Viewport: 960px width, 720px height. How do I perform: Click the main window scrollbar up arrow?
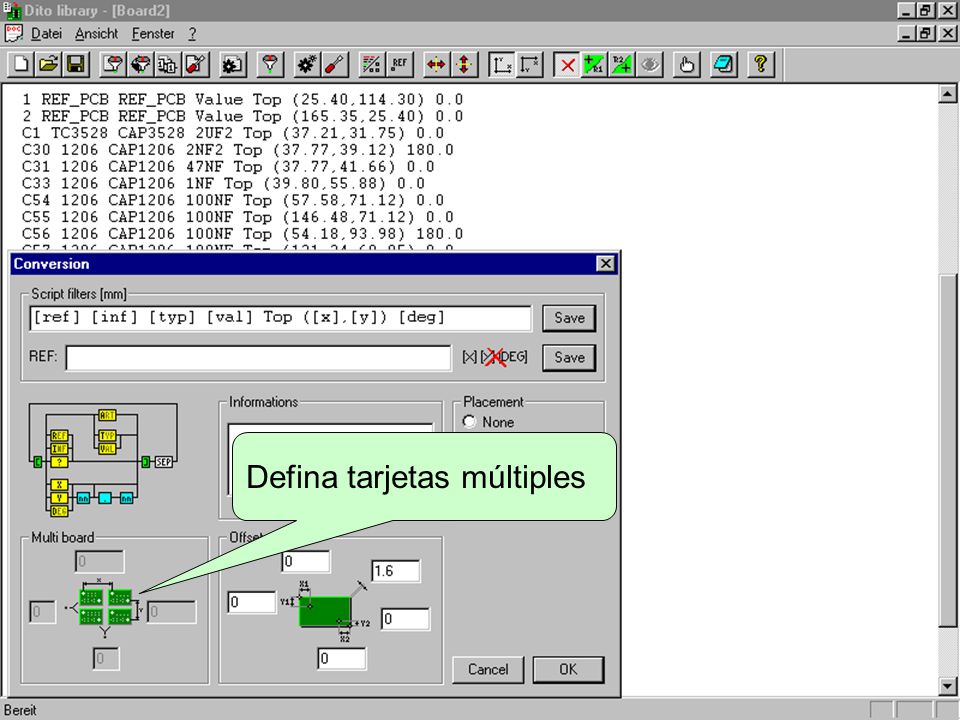click(947, 94)
